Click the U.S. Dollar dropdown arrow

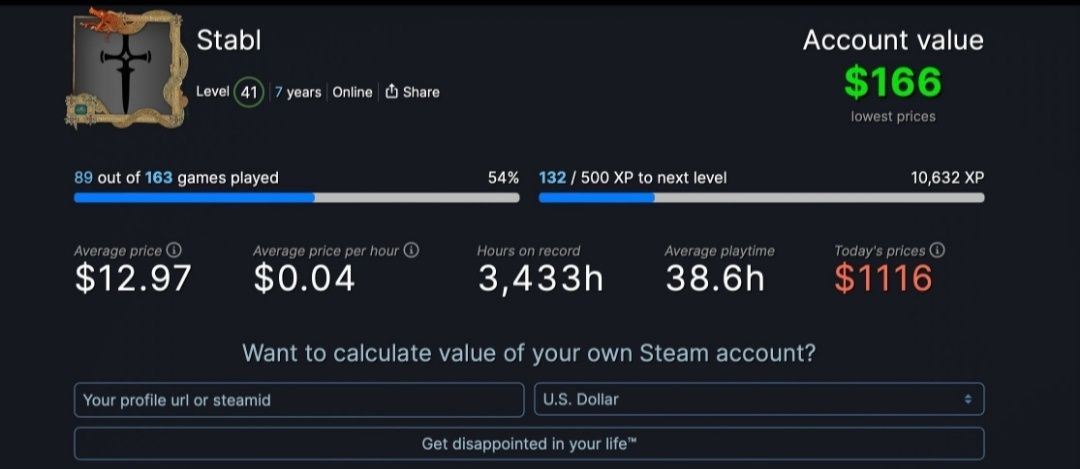tap(968, 399)
